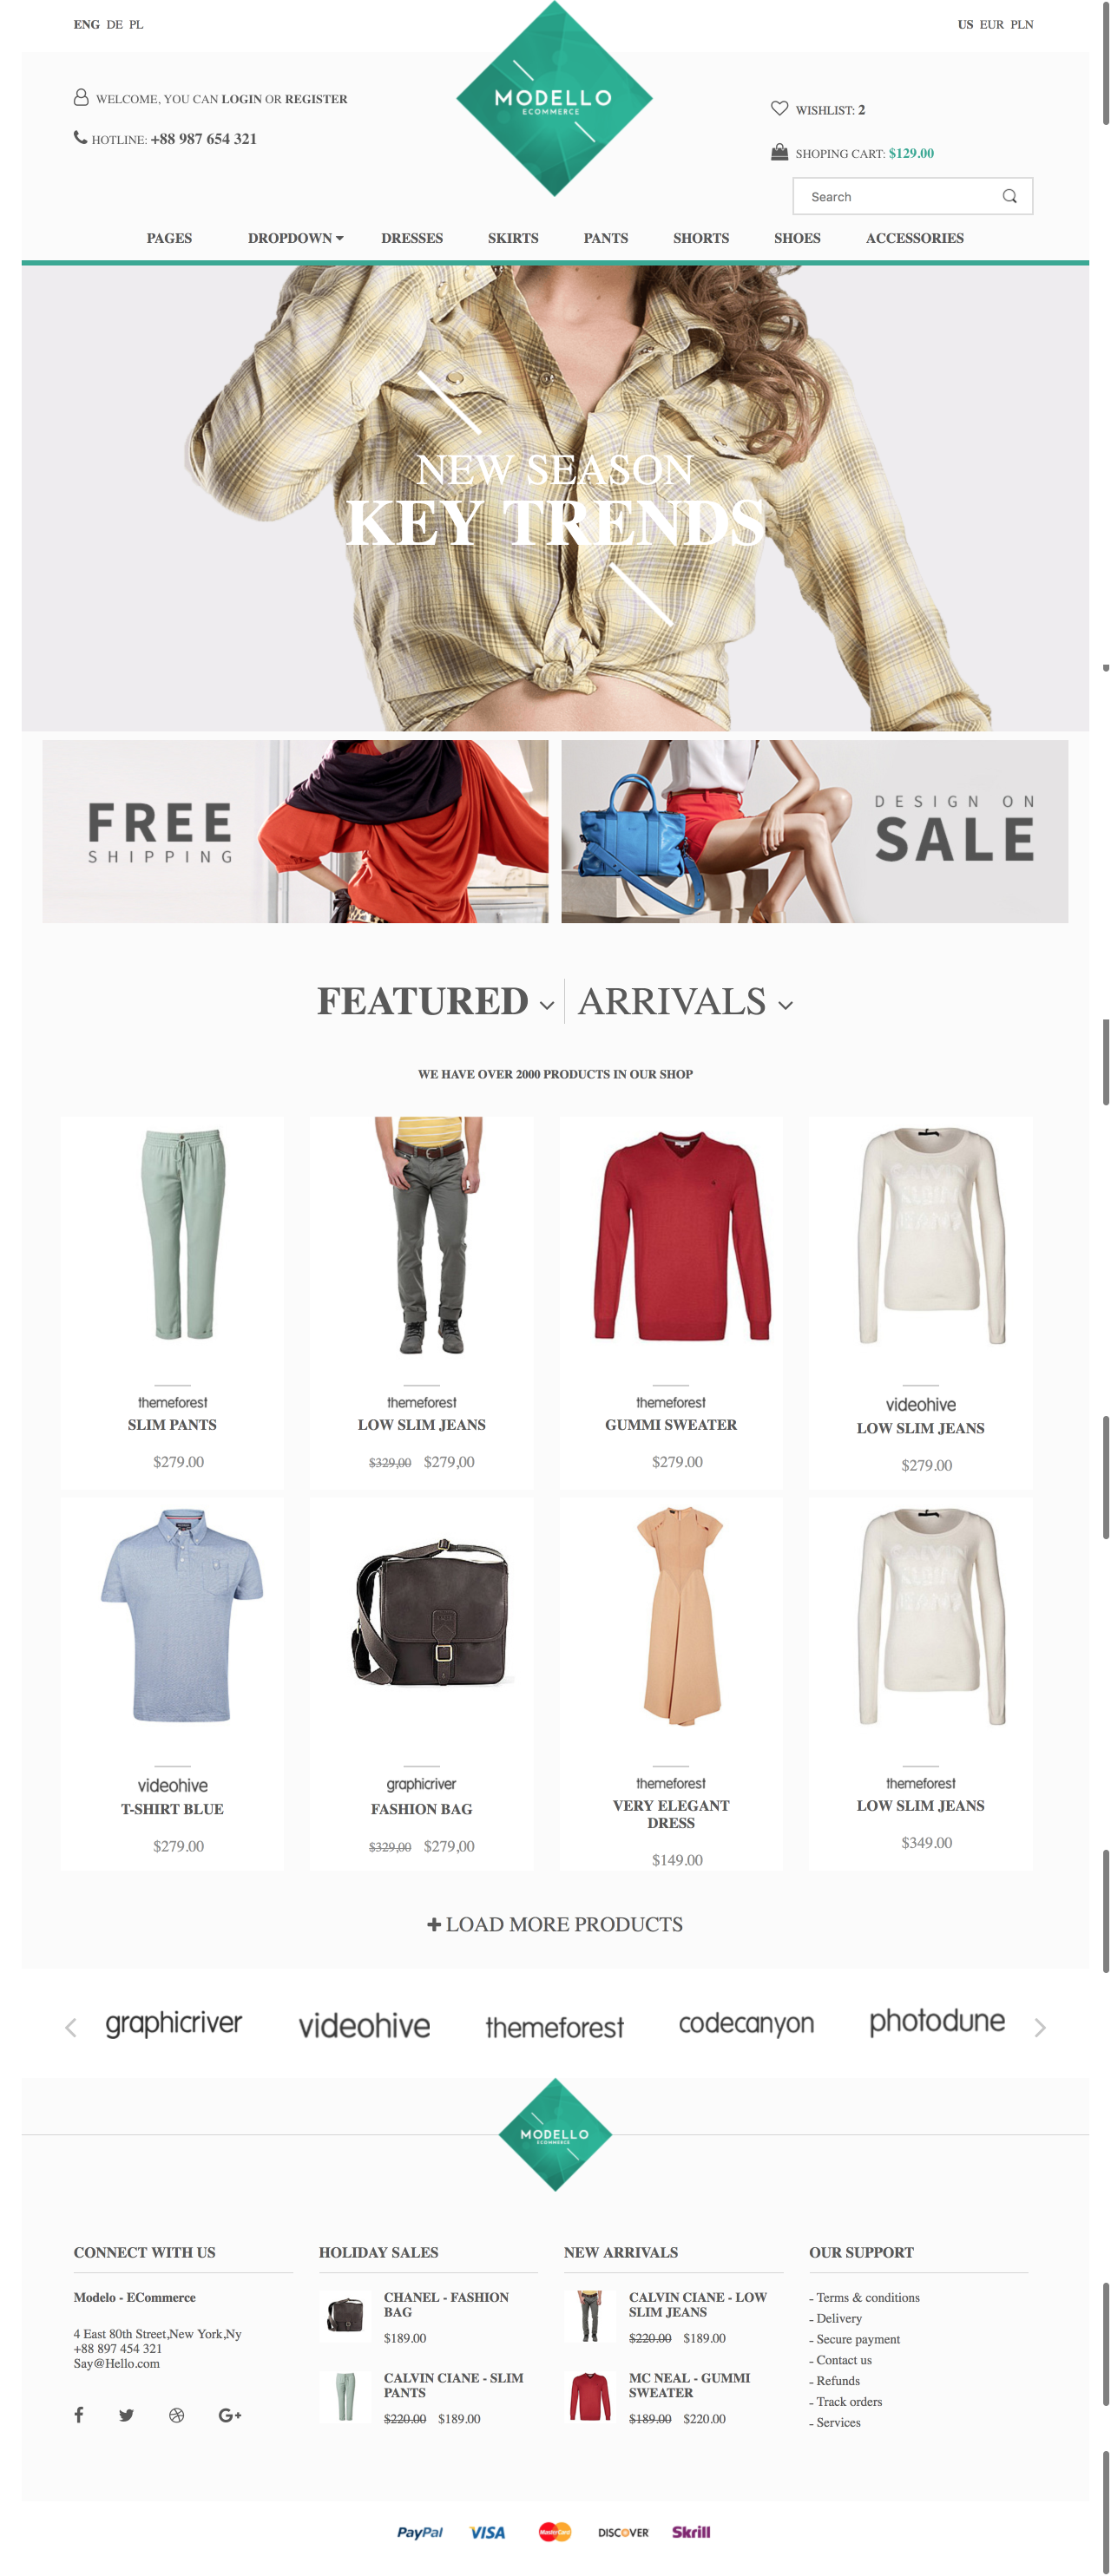This screenshot has width=1111, height=2576.
Task: Switch currency to EUR
Action: coord(991,24)
